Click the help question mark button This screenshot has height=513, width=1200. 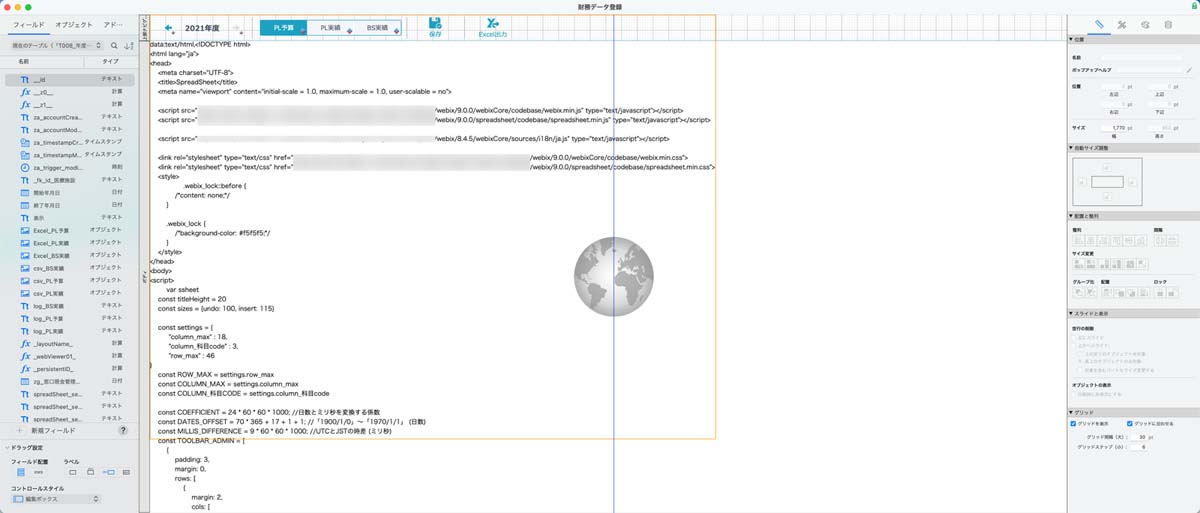pyautogui.click(x=123, y=430)
